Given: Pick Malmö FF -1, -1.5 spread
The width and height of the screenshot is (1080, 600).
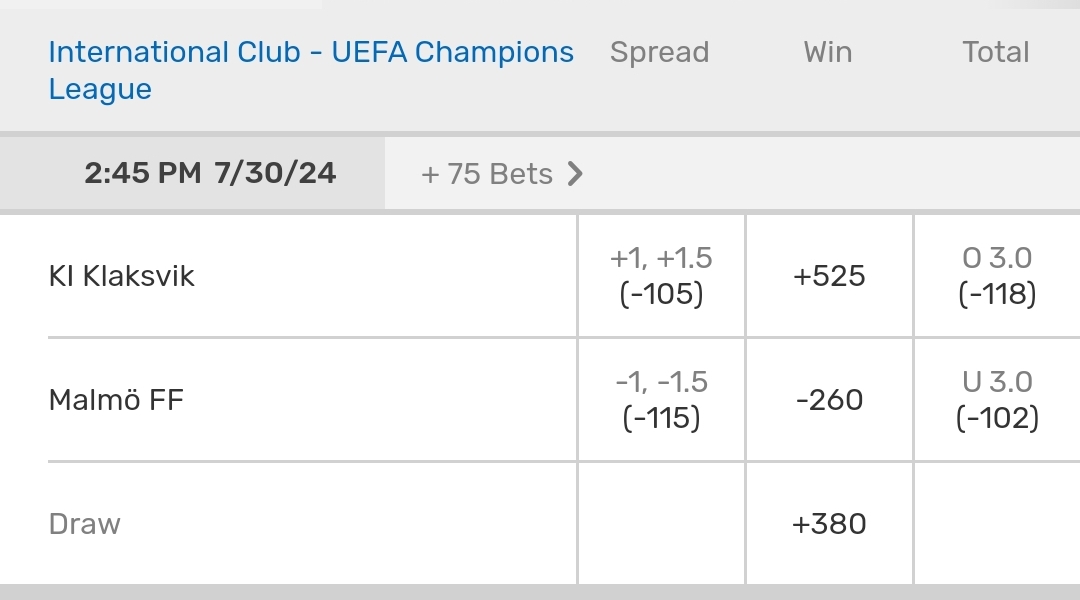Looking at the screenshot, I should coord(661,400).
